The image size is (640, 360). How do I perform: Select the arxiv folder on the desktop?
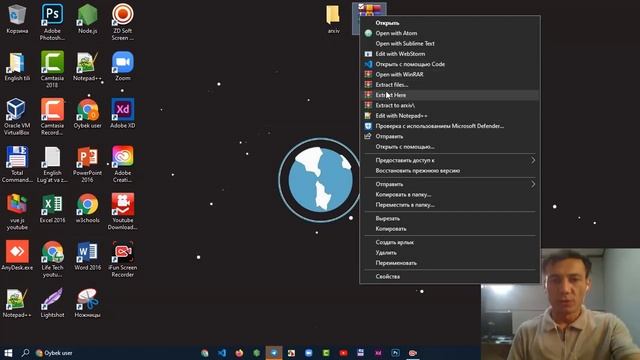(333, 19)
